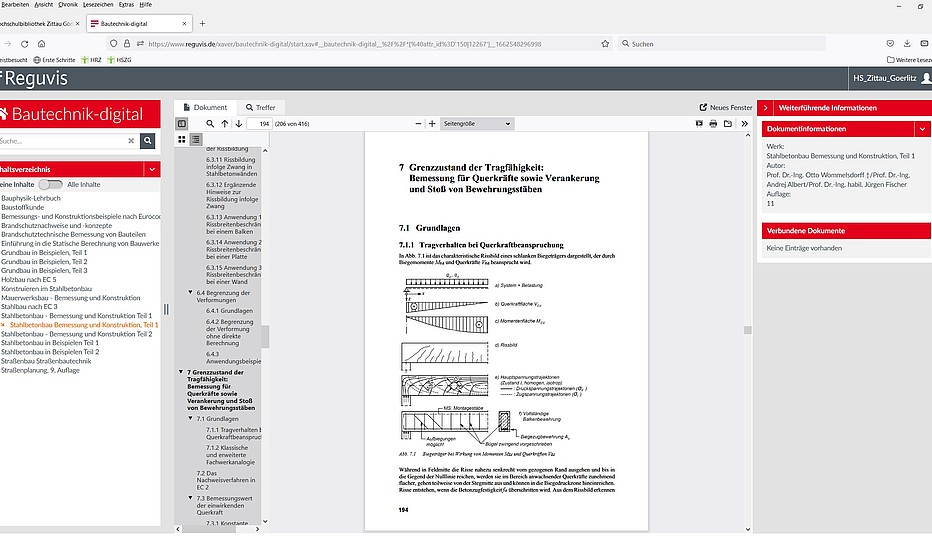
Task: Toggle the PDF sidebar panel
Action: coord(182,124)
